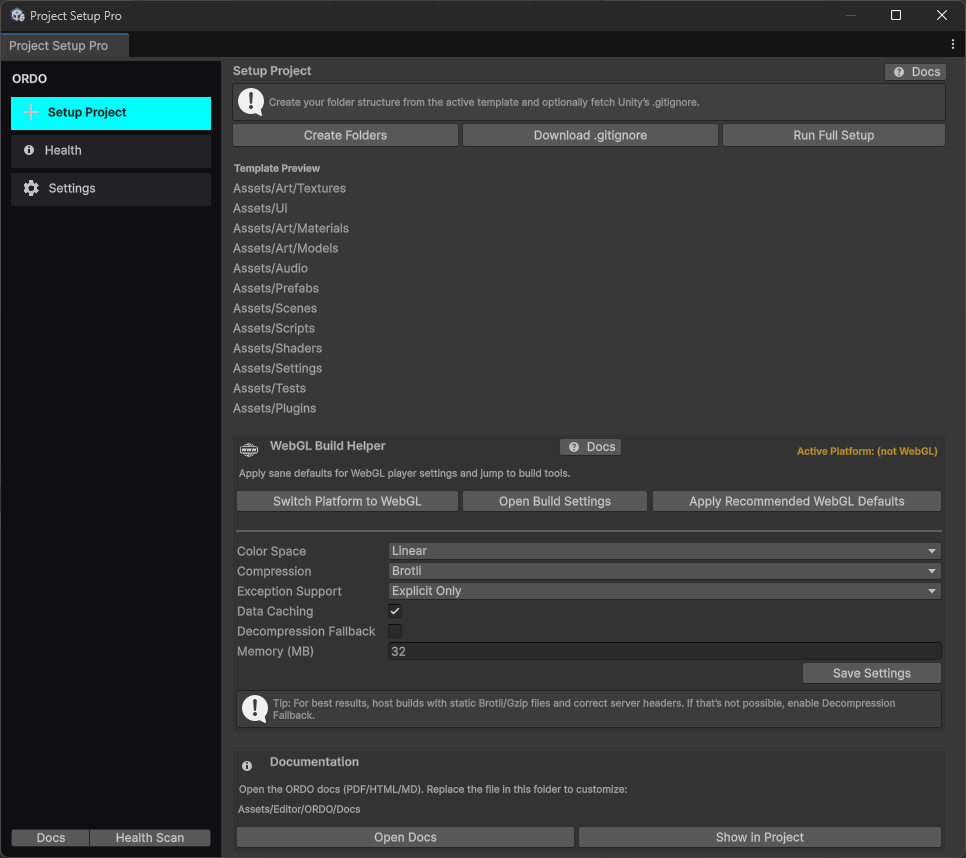Open Docs button at top of Setup Project
Image resolution: width=966 pixels, height=858 pixels.
point(915,72)
